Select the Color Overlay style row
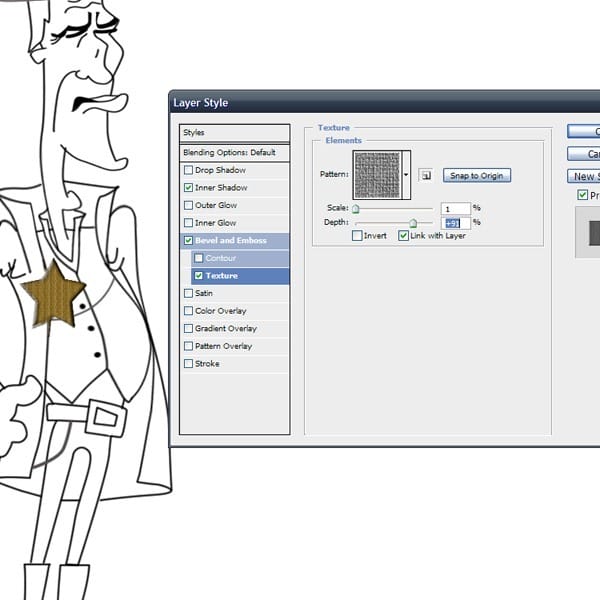The height and width of the screenshot is (600, 600). (235, 311)
